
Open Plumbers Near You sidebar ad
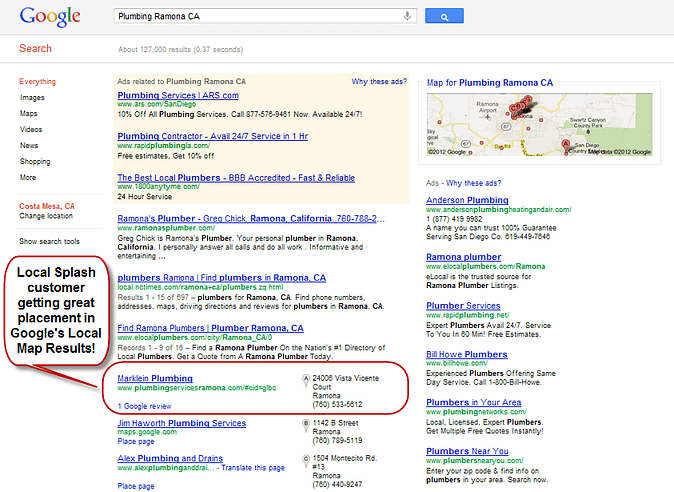click(x=467, y=452)
